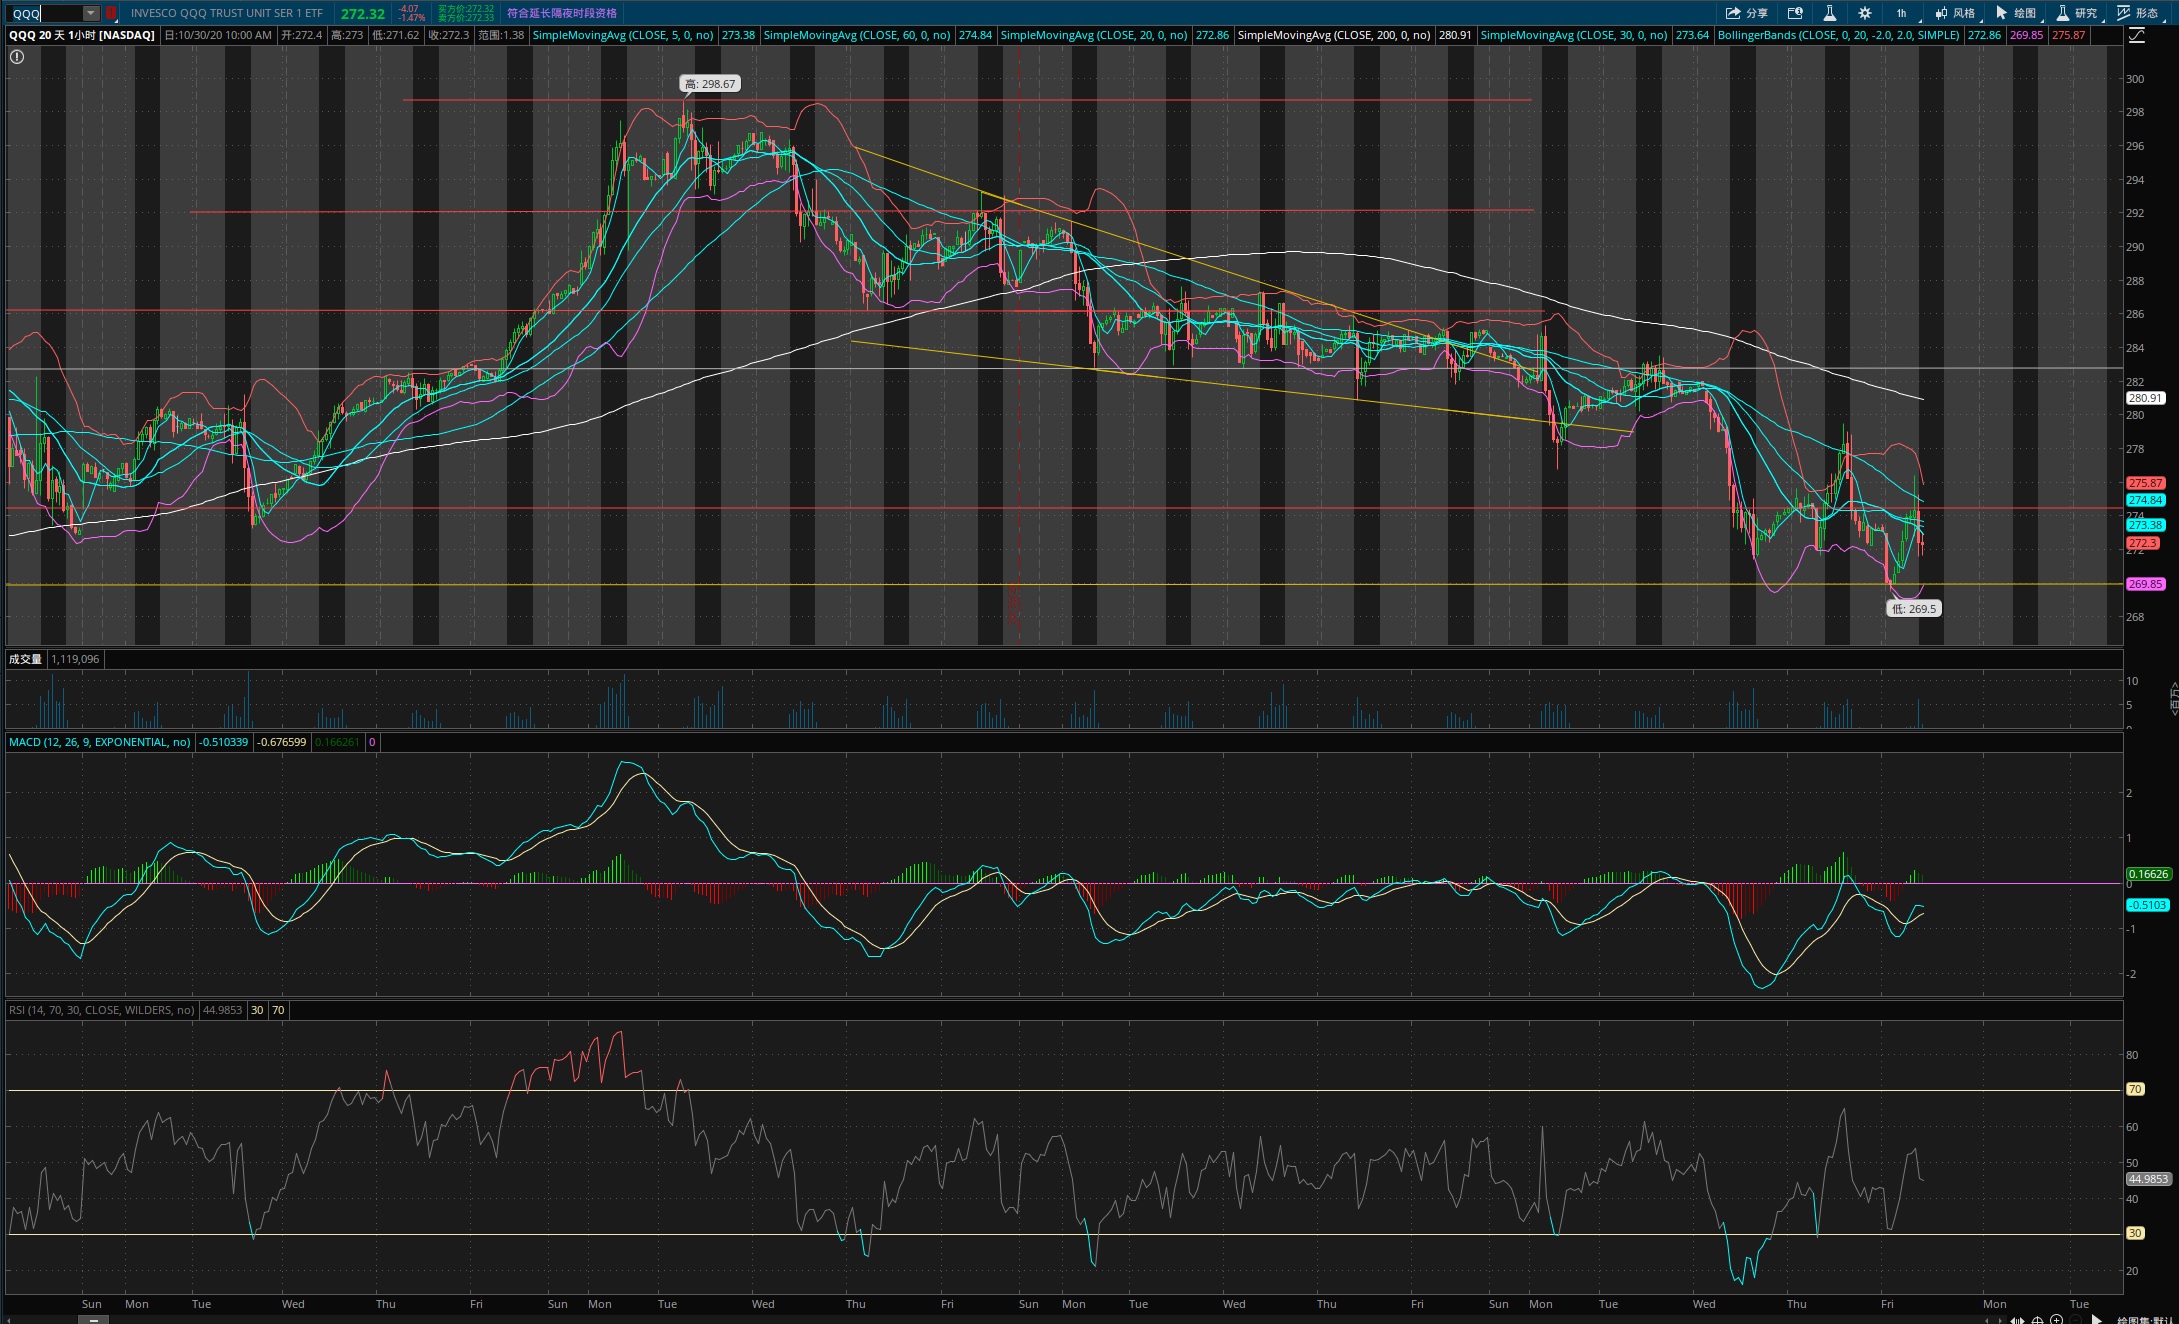This screenshot has width=2179, height=1324.
Task: Click the volume value 1,119,096 readout
Action: tap(75, 659)
